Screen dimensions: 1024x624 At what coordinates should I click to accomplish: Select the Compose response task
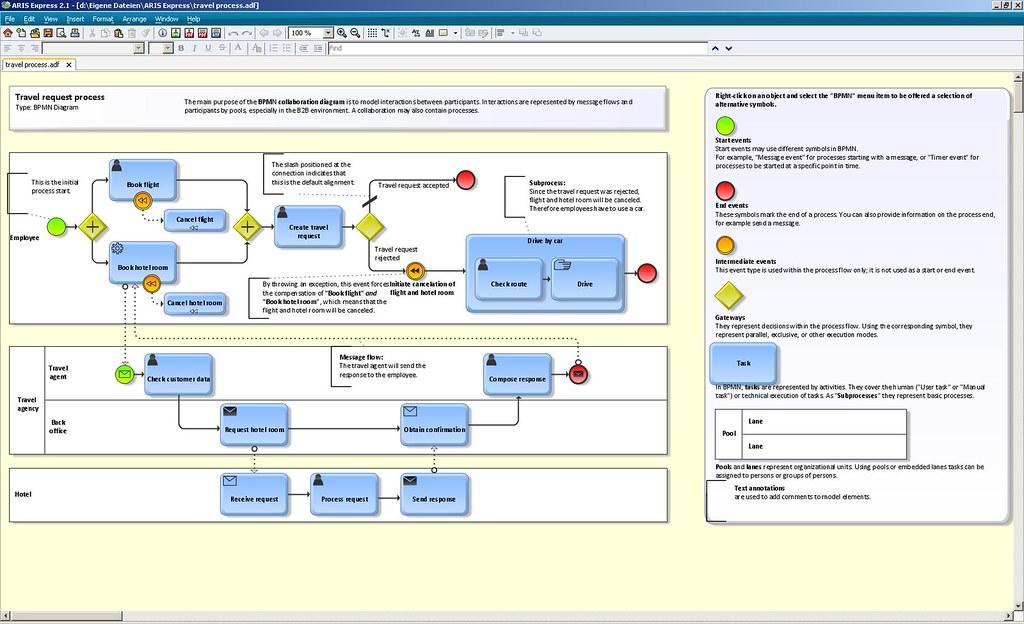click(517, 375)
